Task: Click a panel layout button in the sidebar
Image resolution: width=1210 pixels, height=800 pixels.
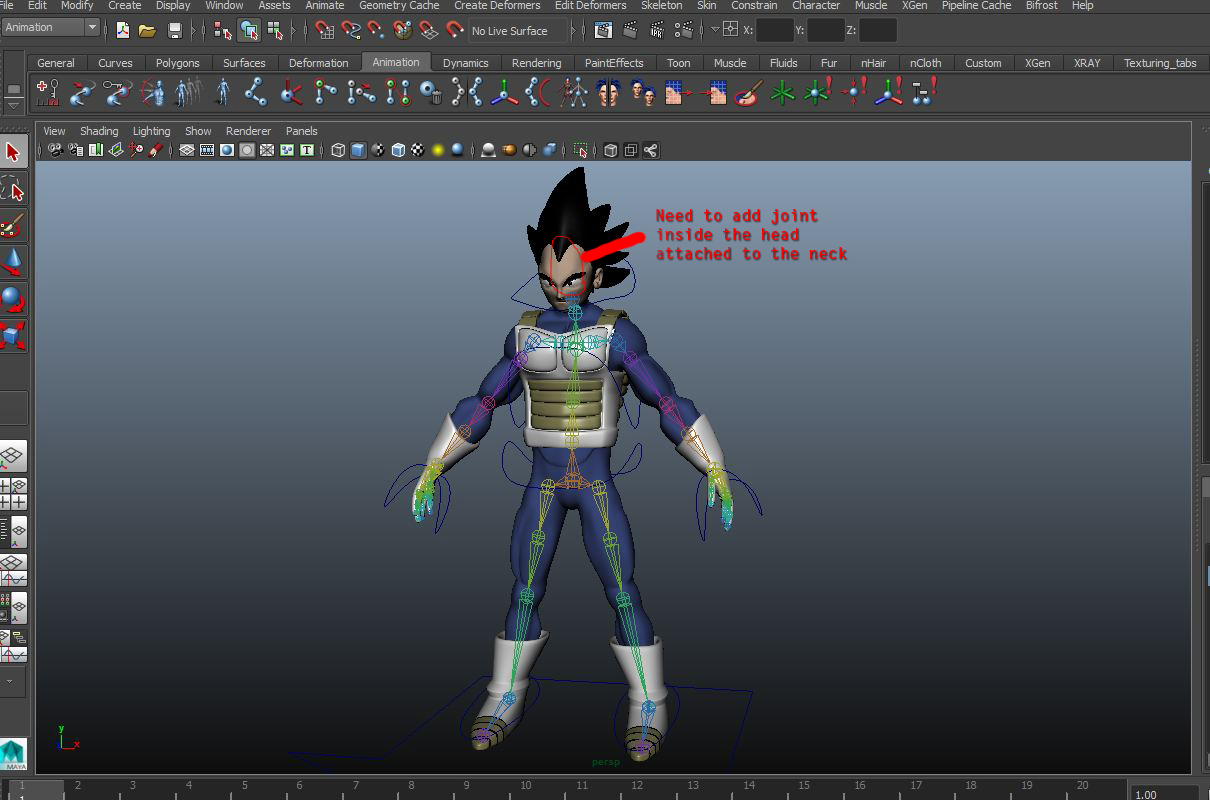Action: [13, 456]
